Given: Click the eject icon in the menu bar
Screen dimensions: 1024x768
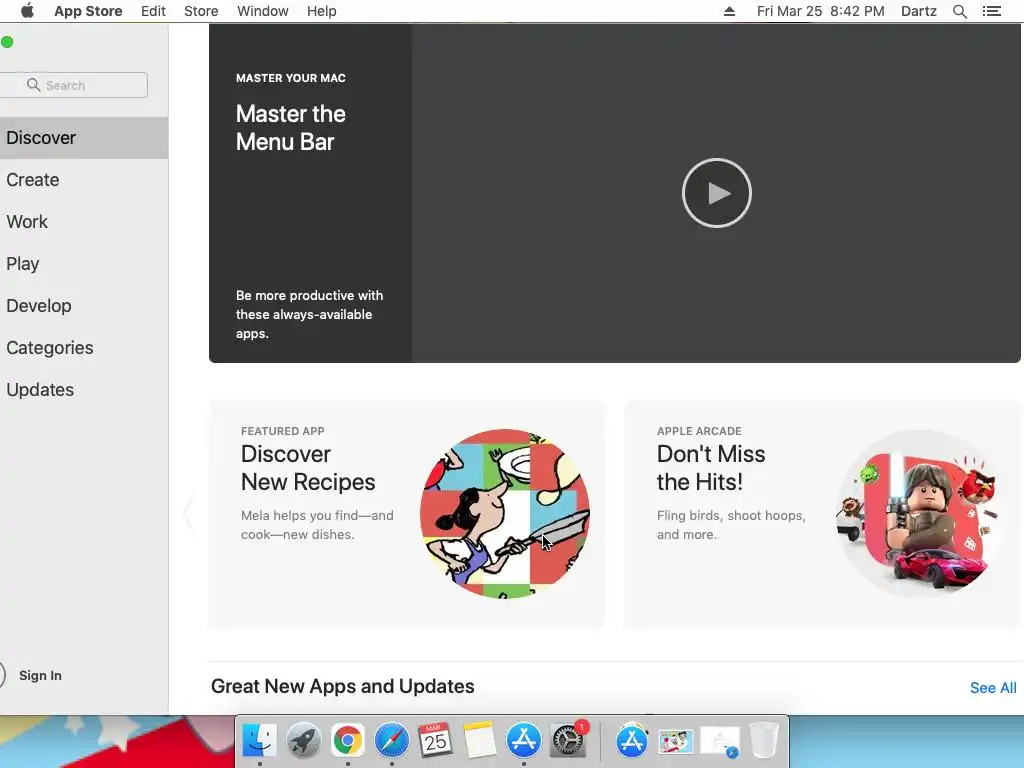Looking at the screenshot, I should click(x=729, y=11).
